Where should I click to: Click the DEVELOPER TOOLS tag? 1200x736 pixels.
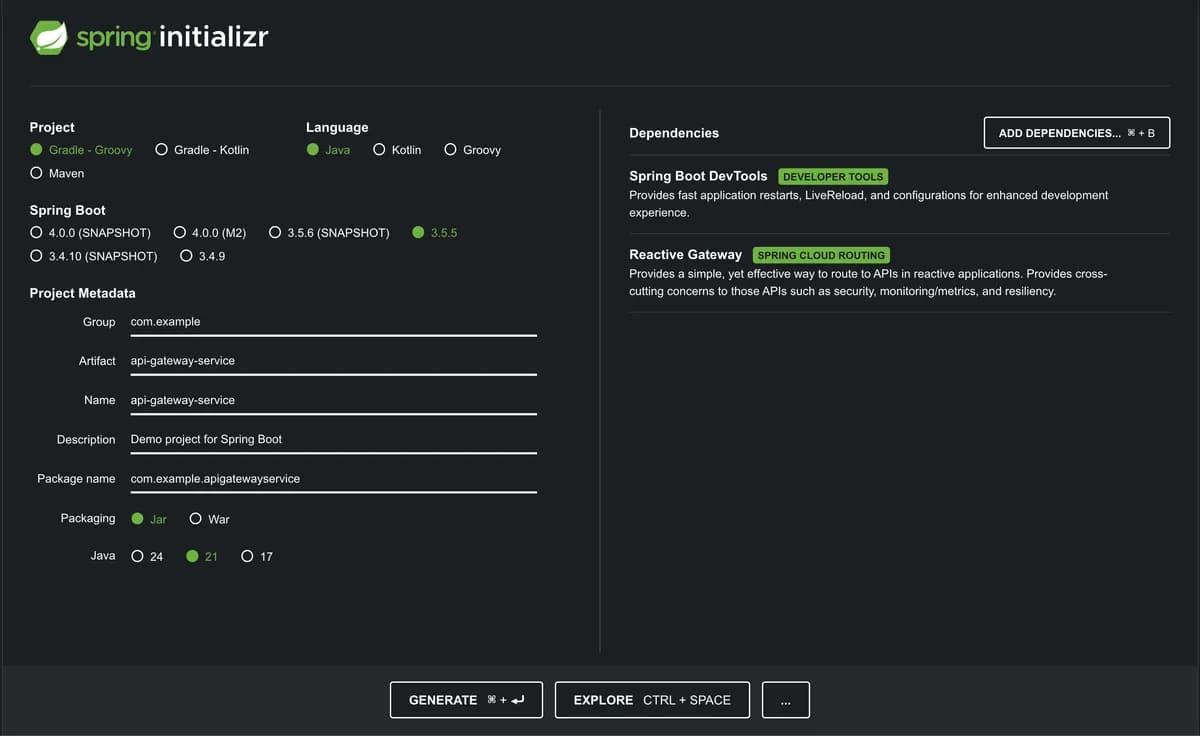833,176
